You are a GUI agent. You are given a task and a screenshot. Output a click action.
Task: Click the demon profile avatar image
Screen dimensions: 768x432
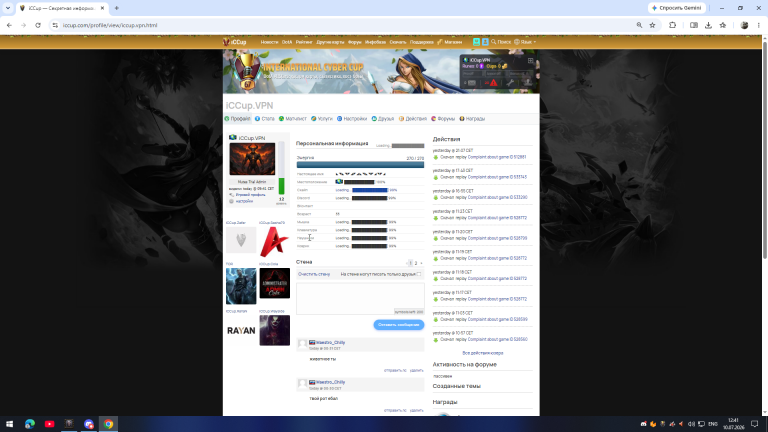click(x=252, y=159)
